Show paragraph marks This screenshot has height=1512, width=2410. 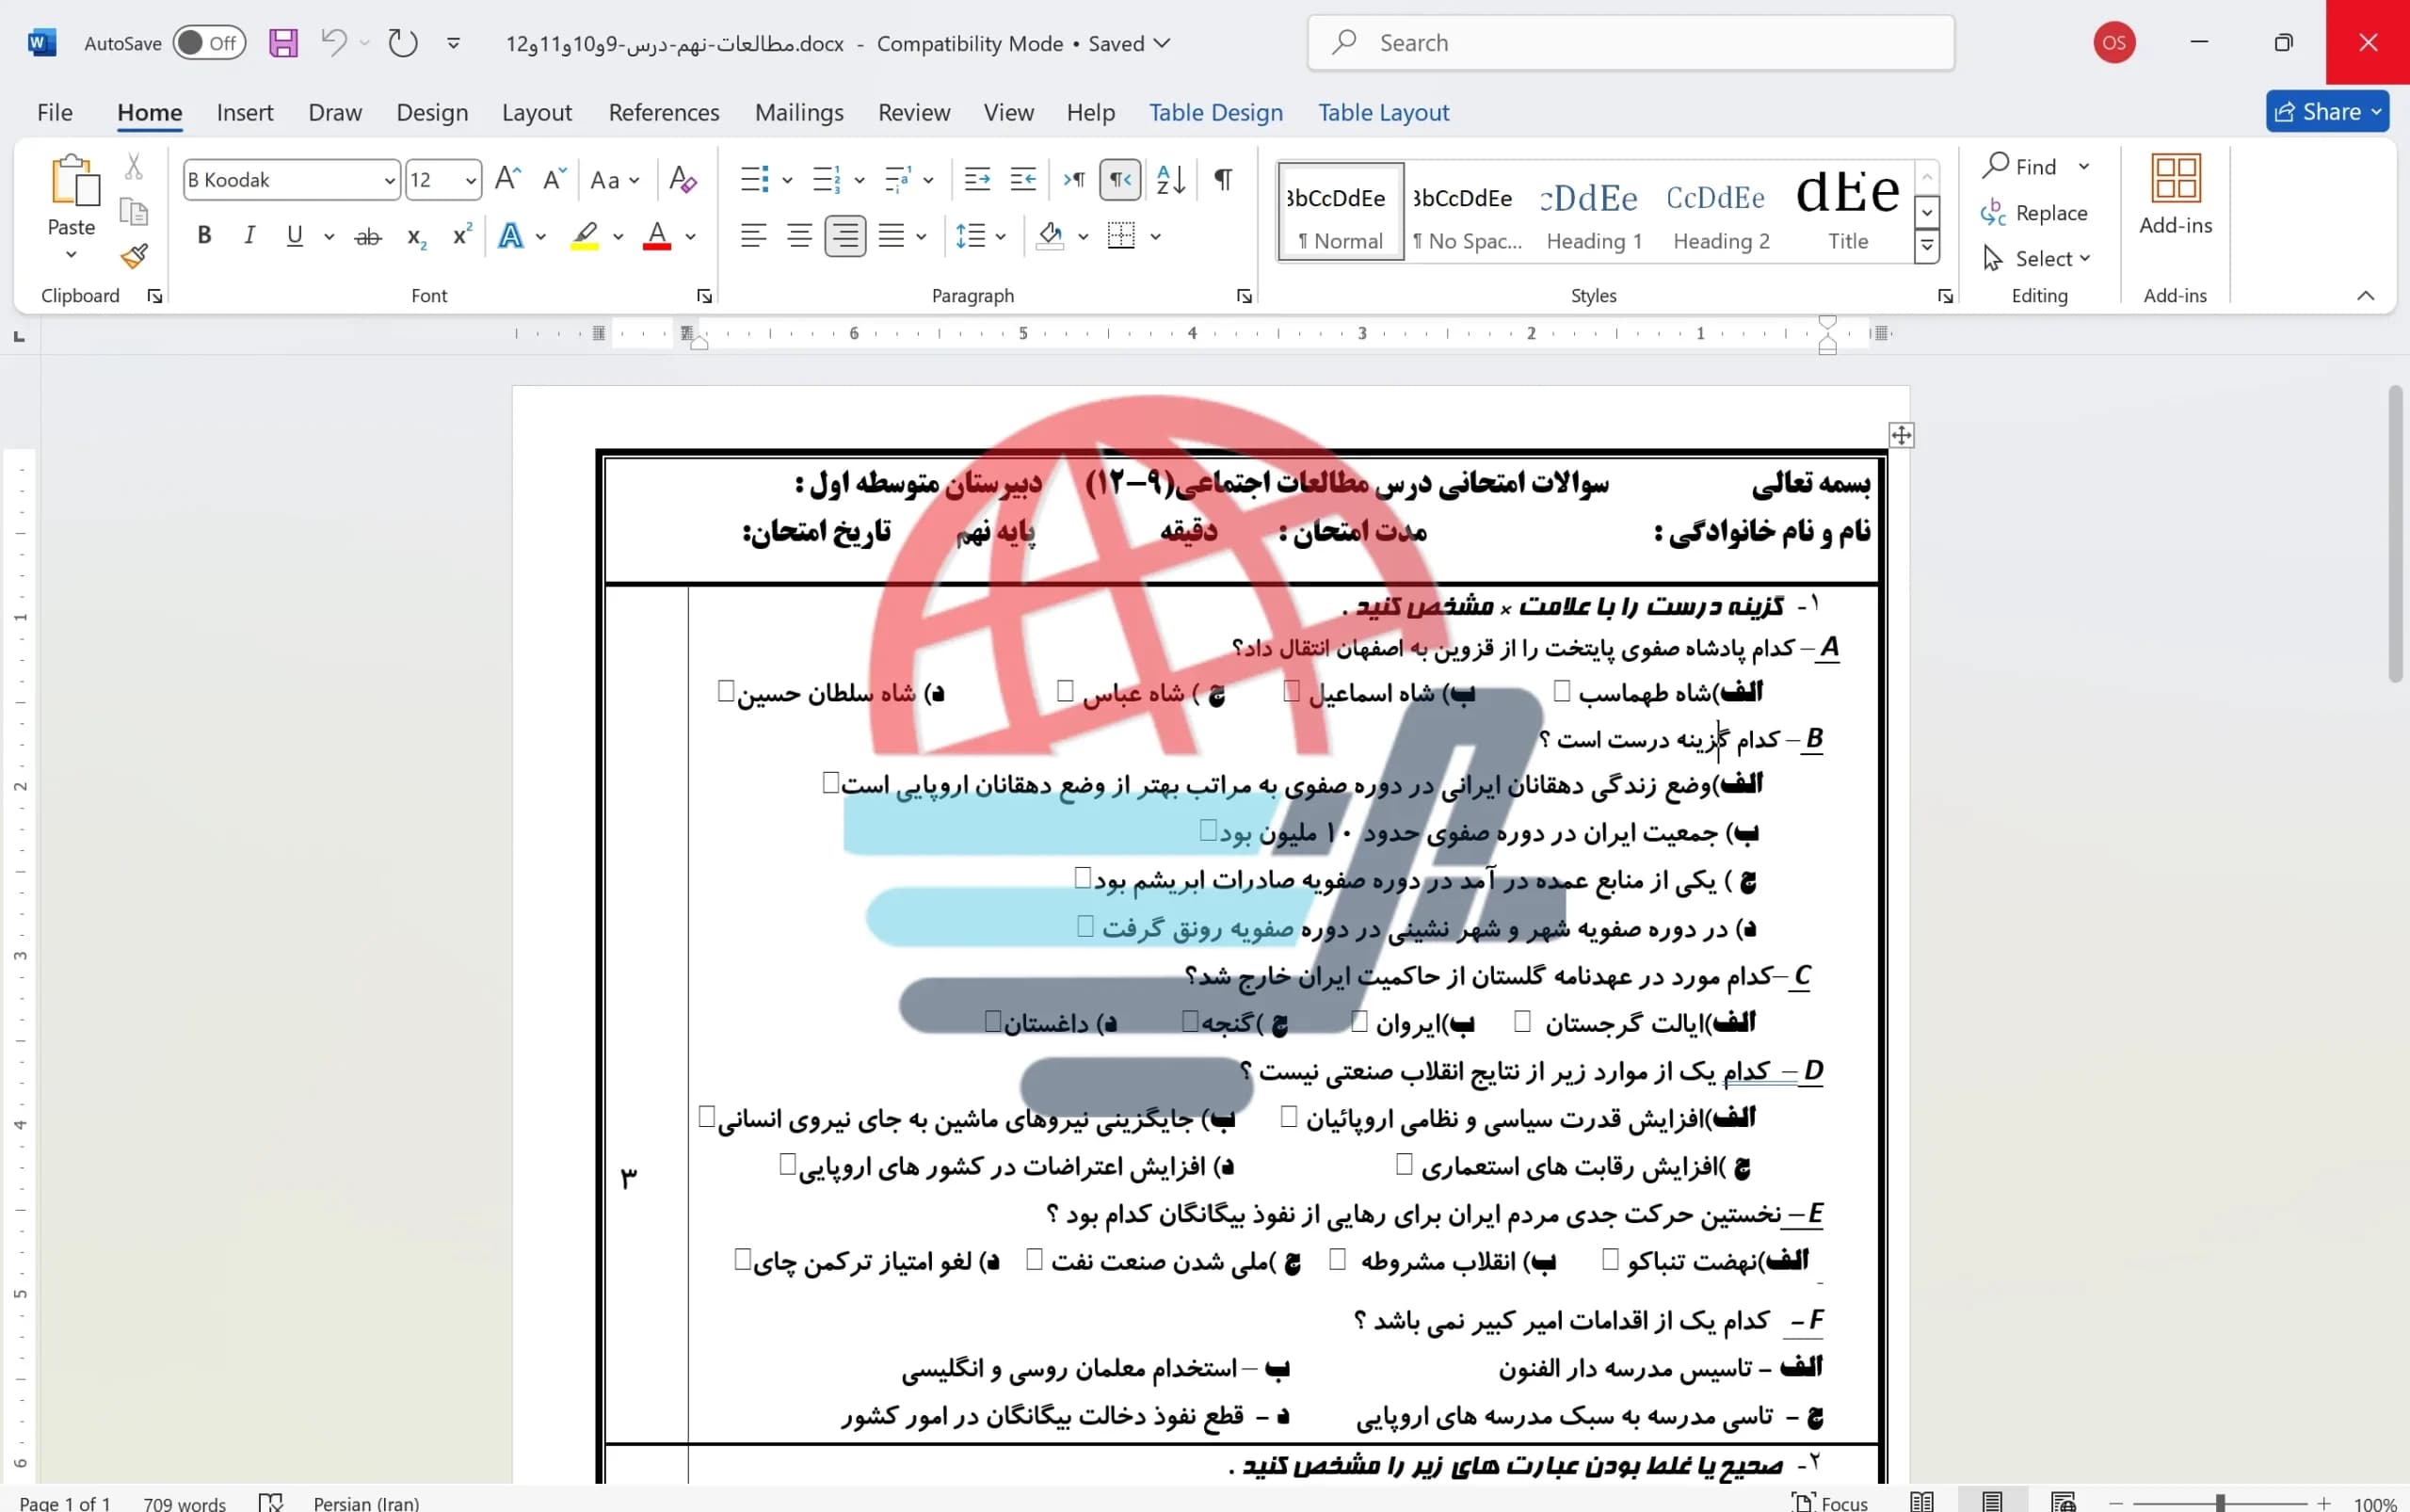tap(1223, 180)
